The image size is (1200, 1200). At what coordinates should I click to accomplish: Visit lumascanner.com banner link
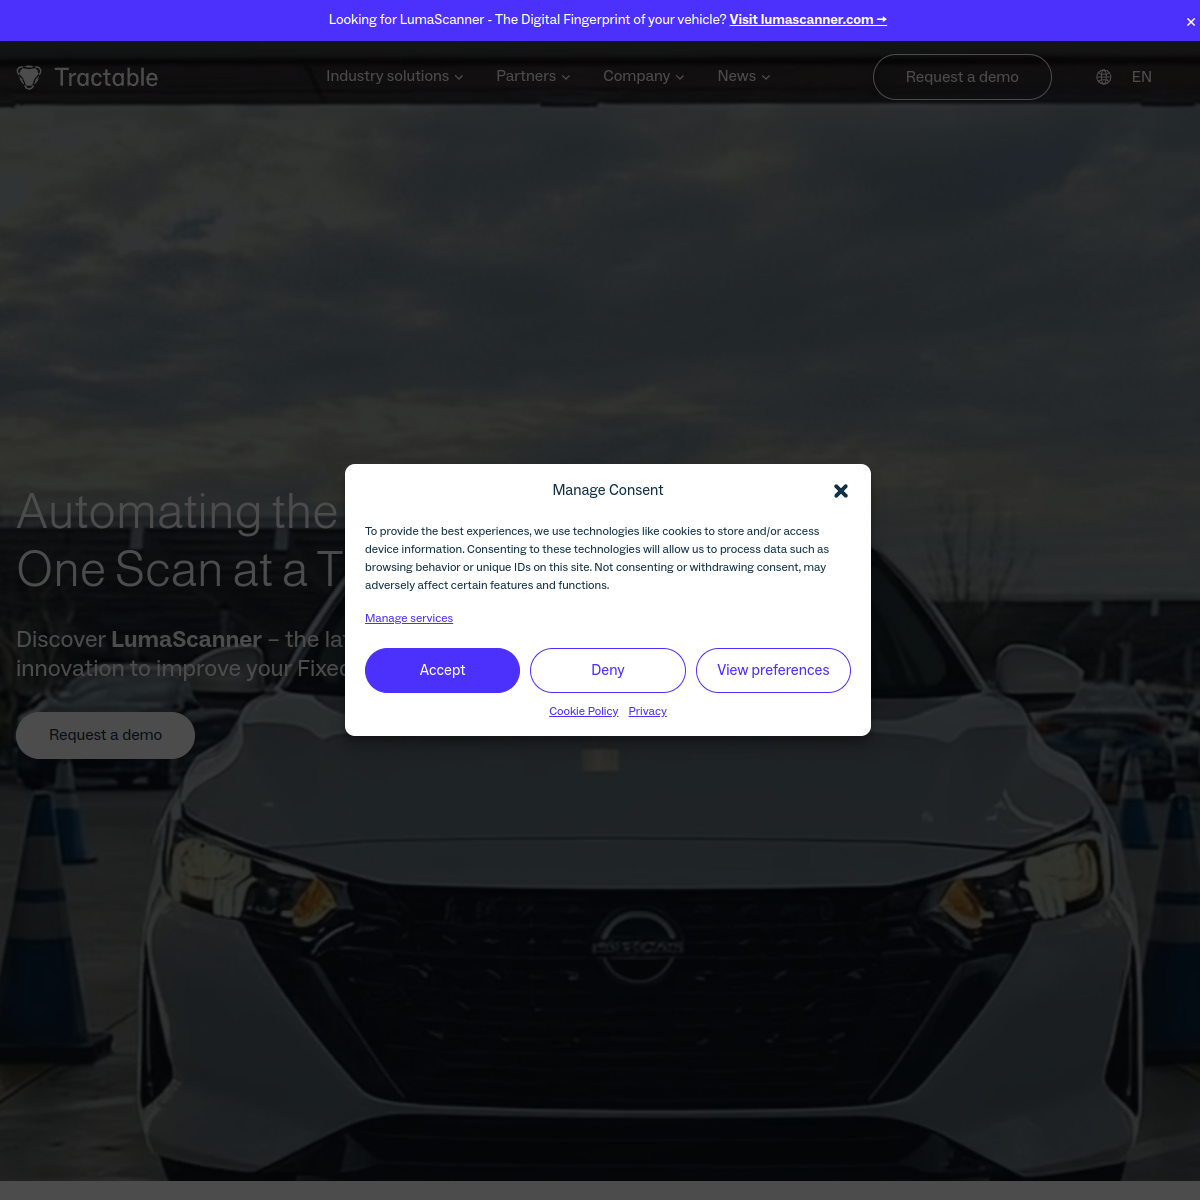click(808, 19)
